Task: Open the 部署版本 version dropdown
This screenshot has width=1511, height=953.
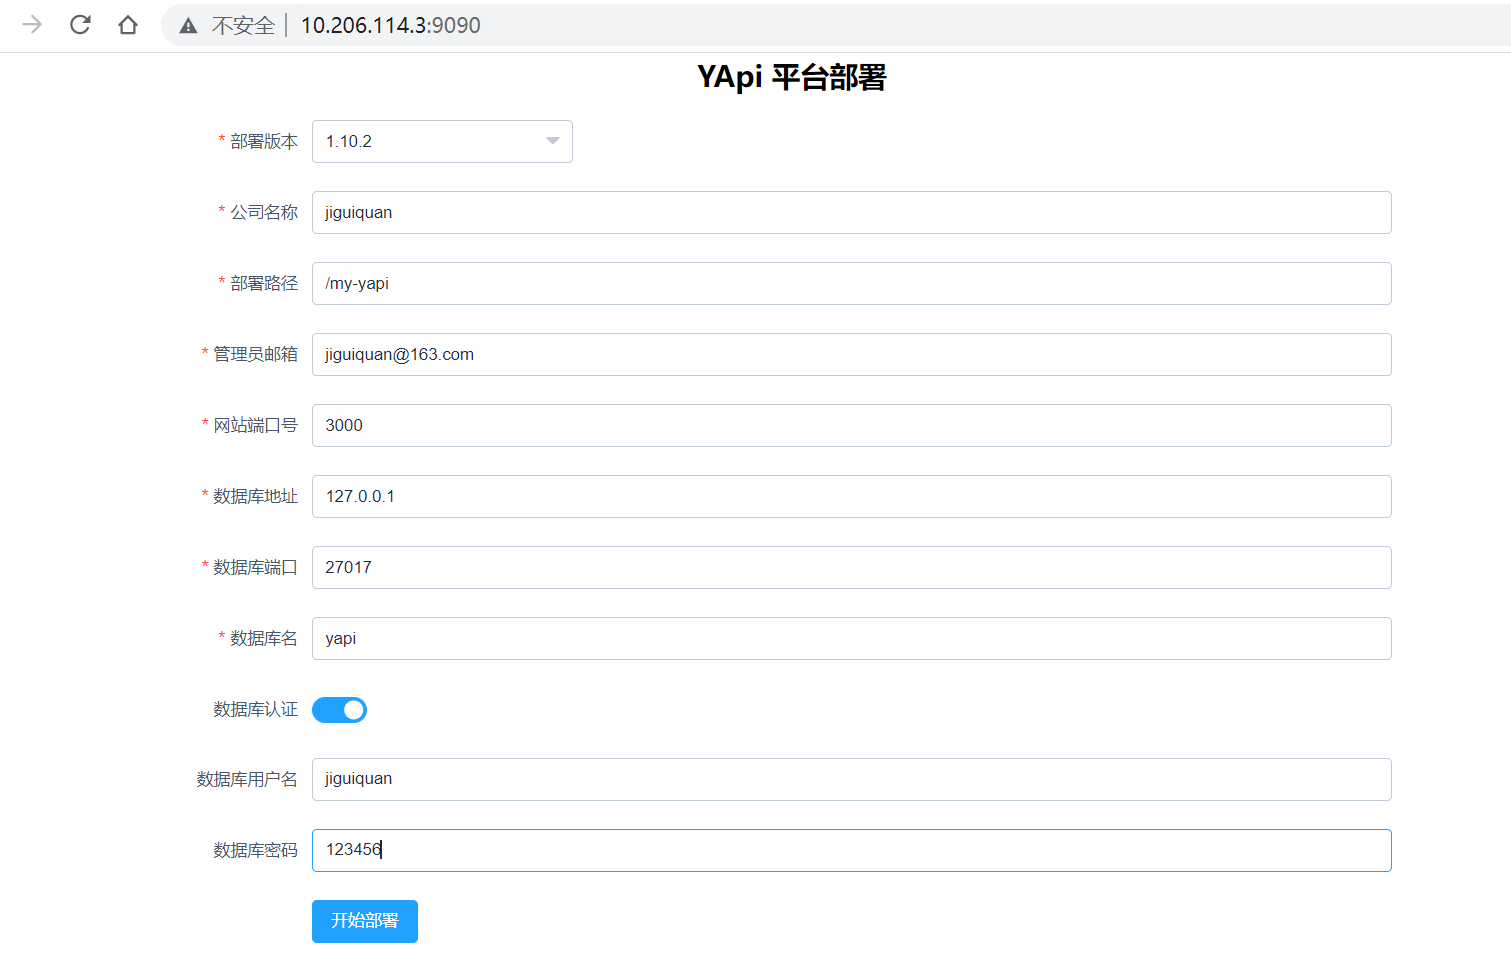Action: [x=442, y=141]
